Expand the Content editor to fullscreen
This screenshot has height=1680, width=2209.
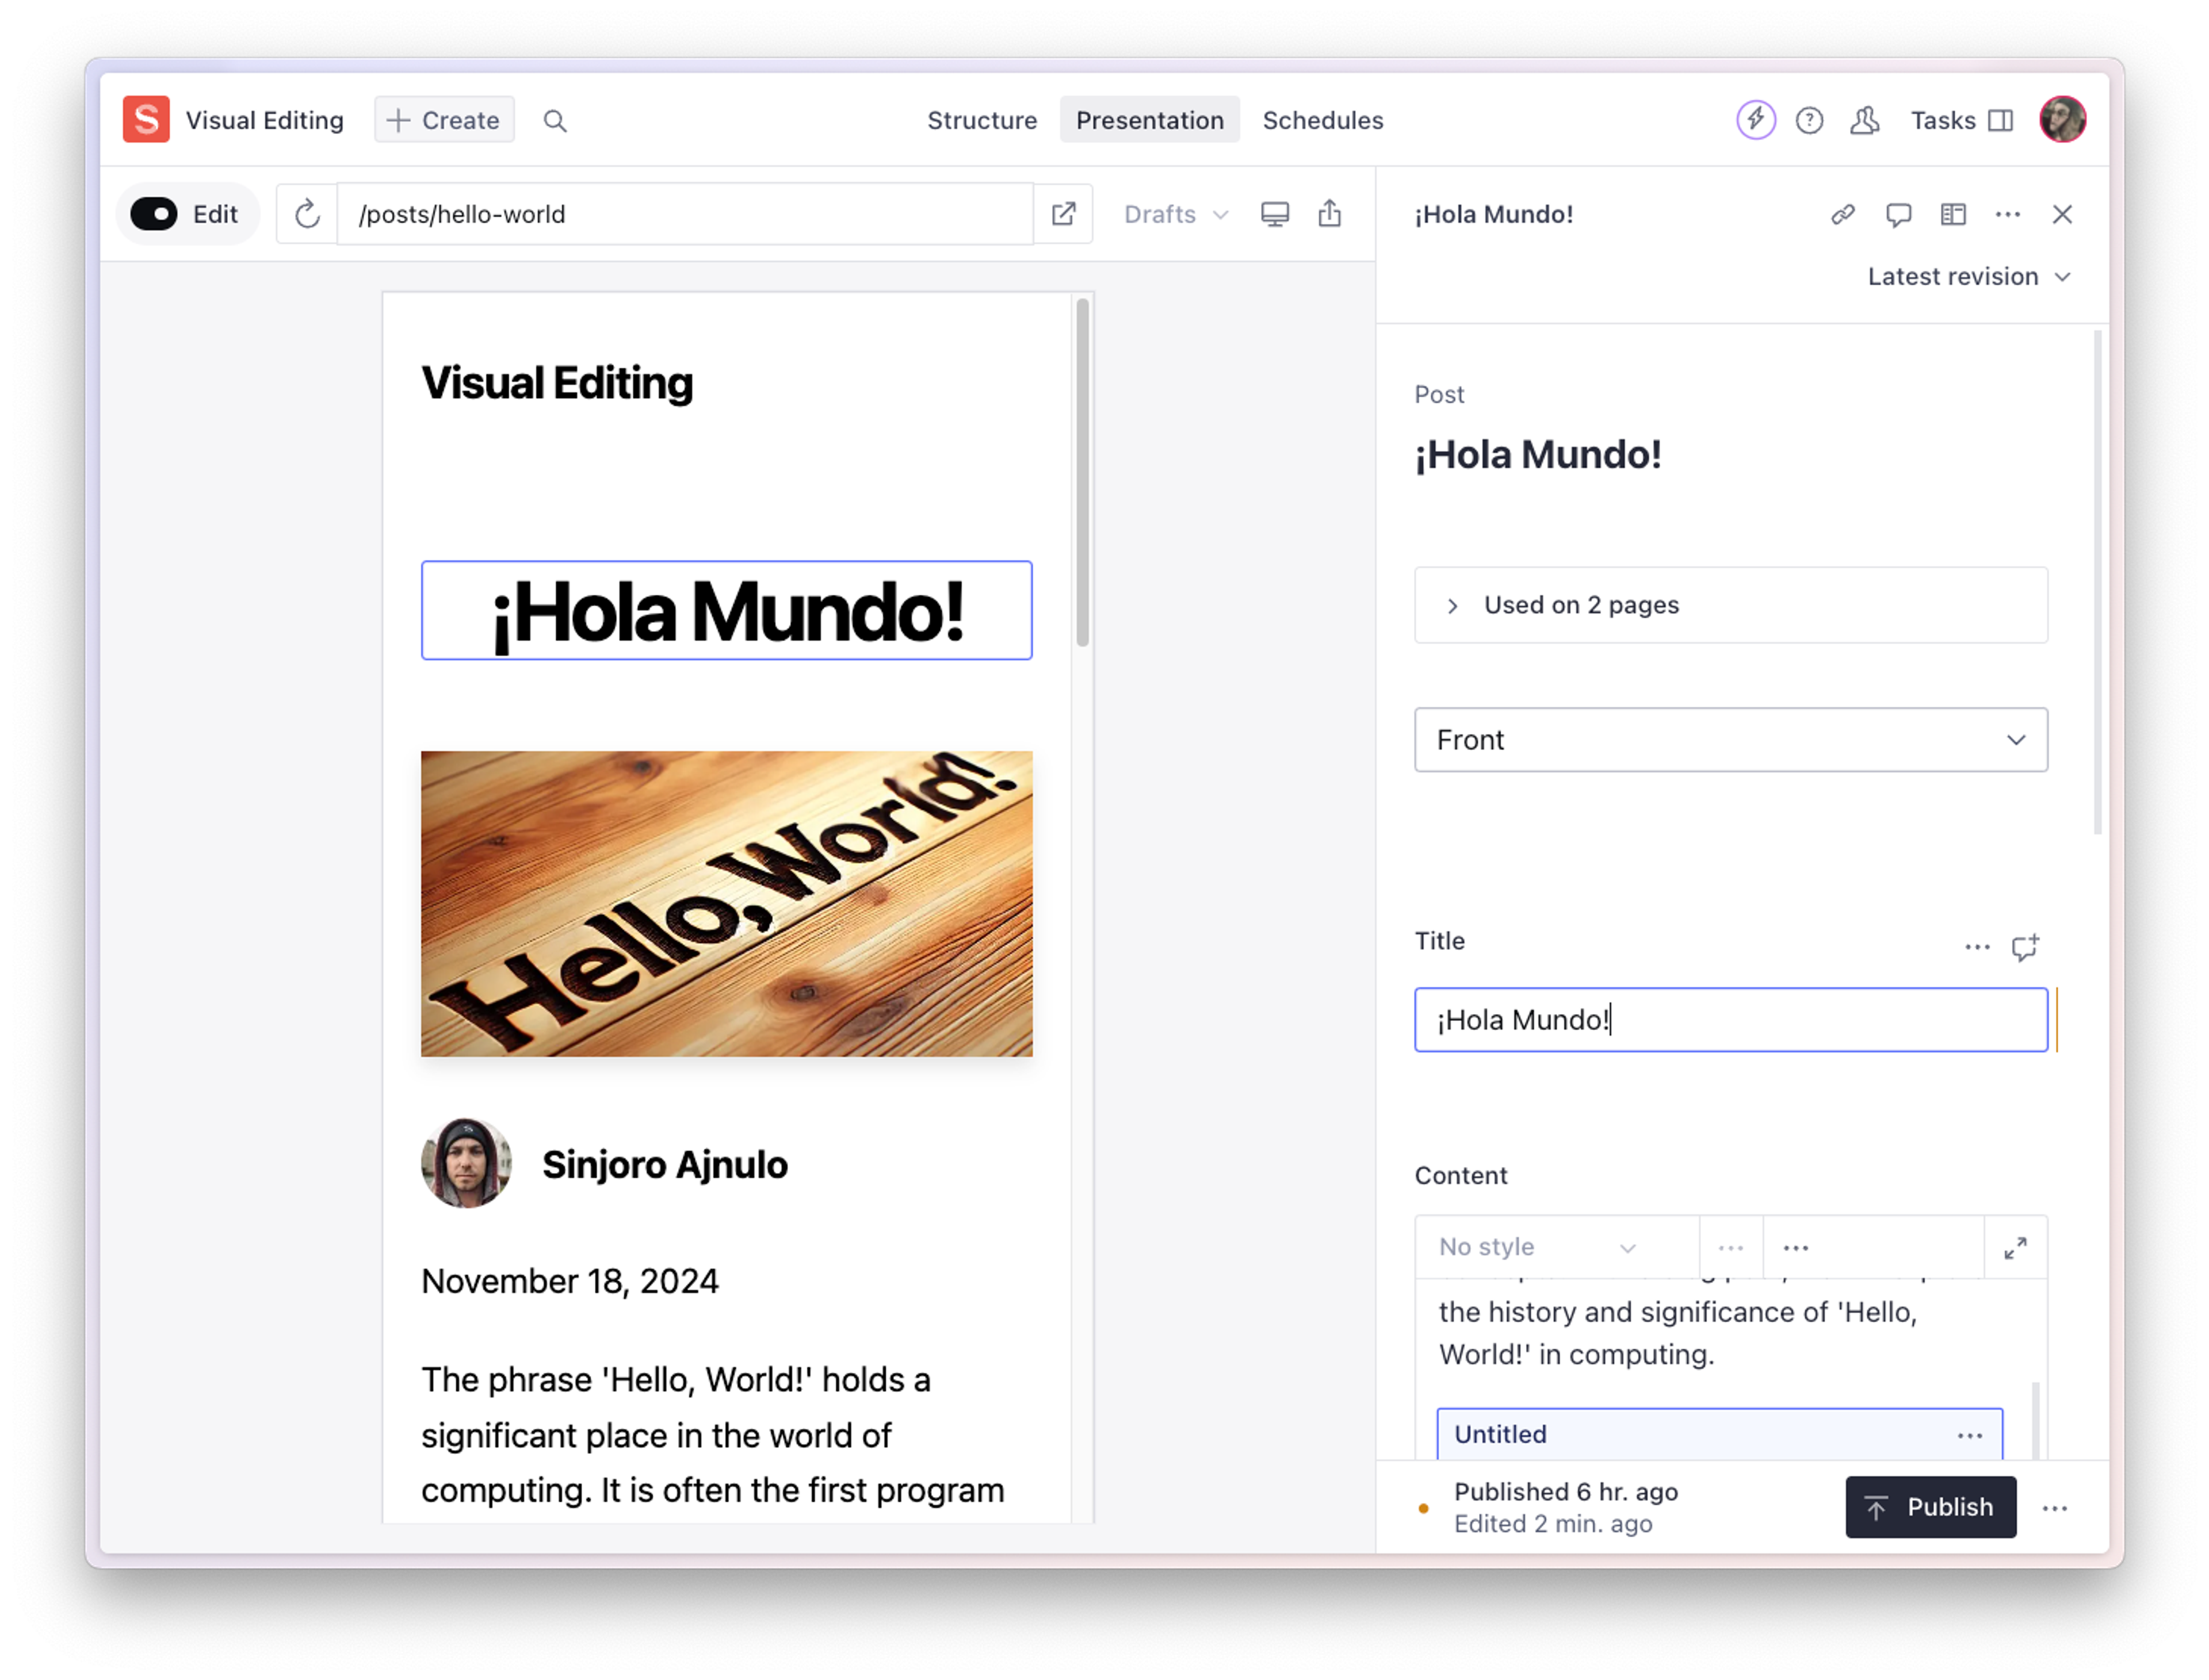coord(2015,1247)
